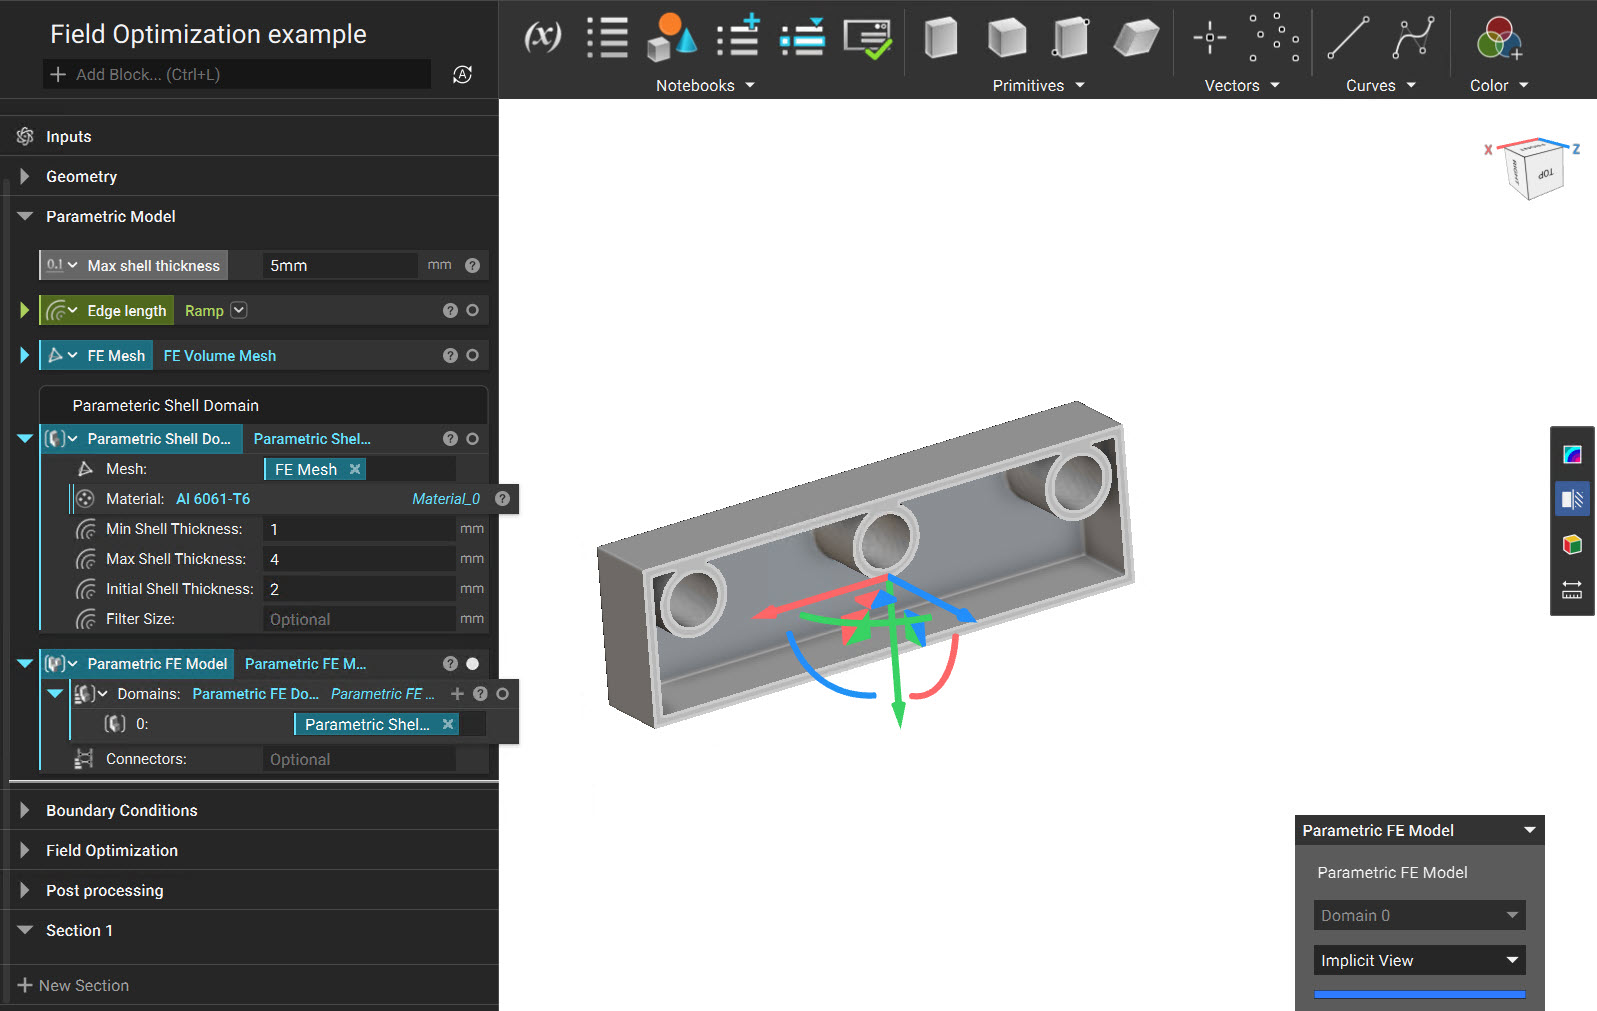Open the Implicit View dropdown

[x=1419, y=960]
